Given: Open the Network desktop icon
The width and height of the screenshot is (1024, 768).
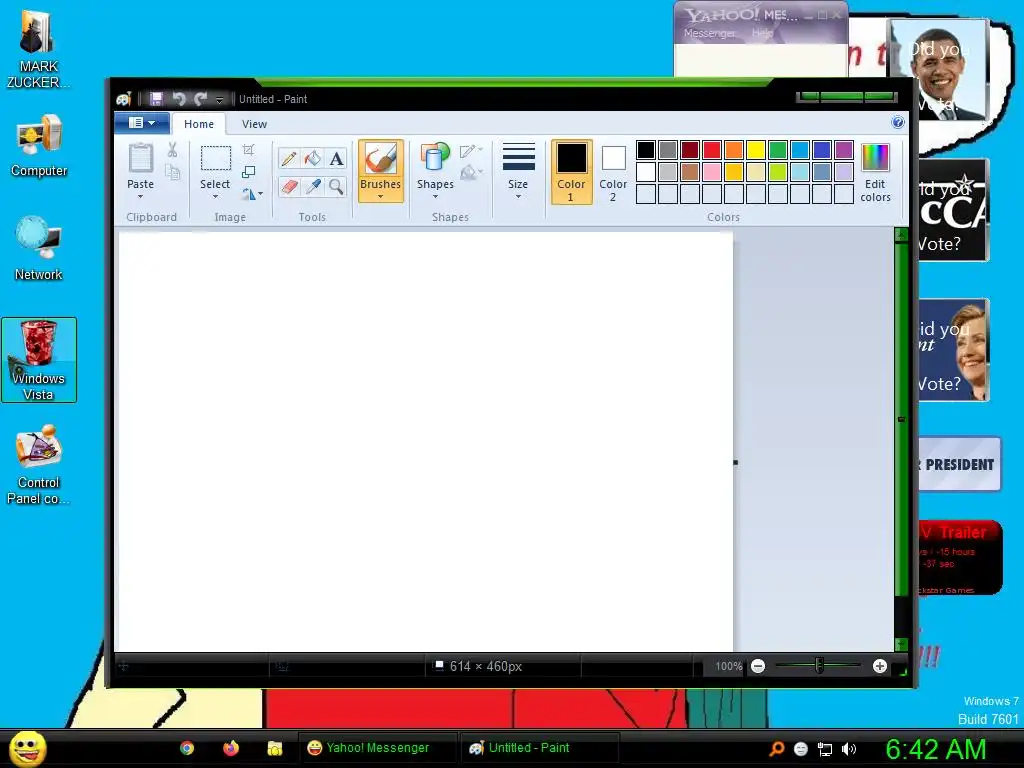Looking at the screenshot, I should coord(39,248).
